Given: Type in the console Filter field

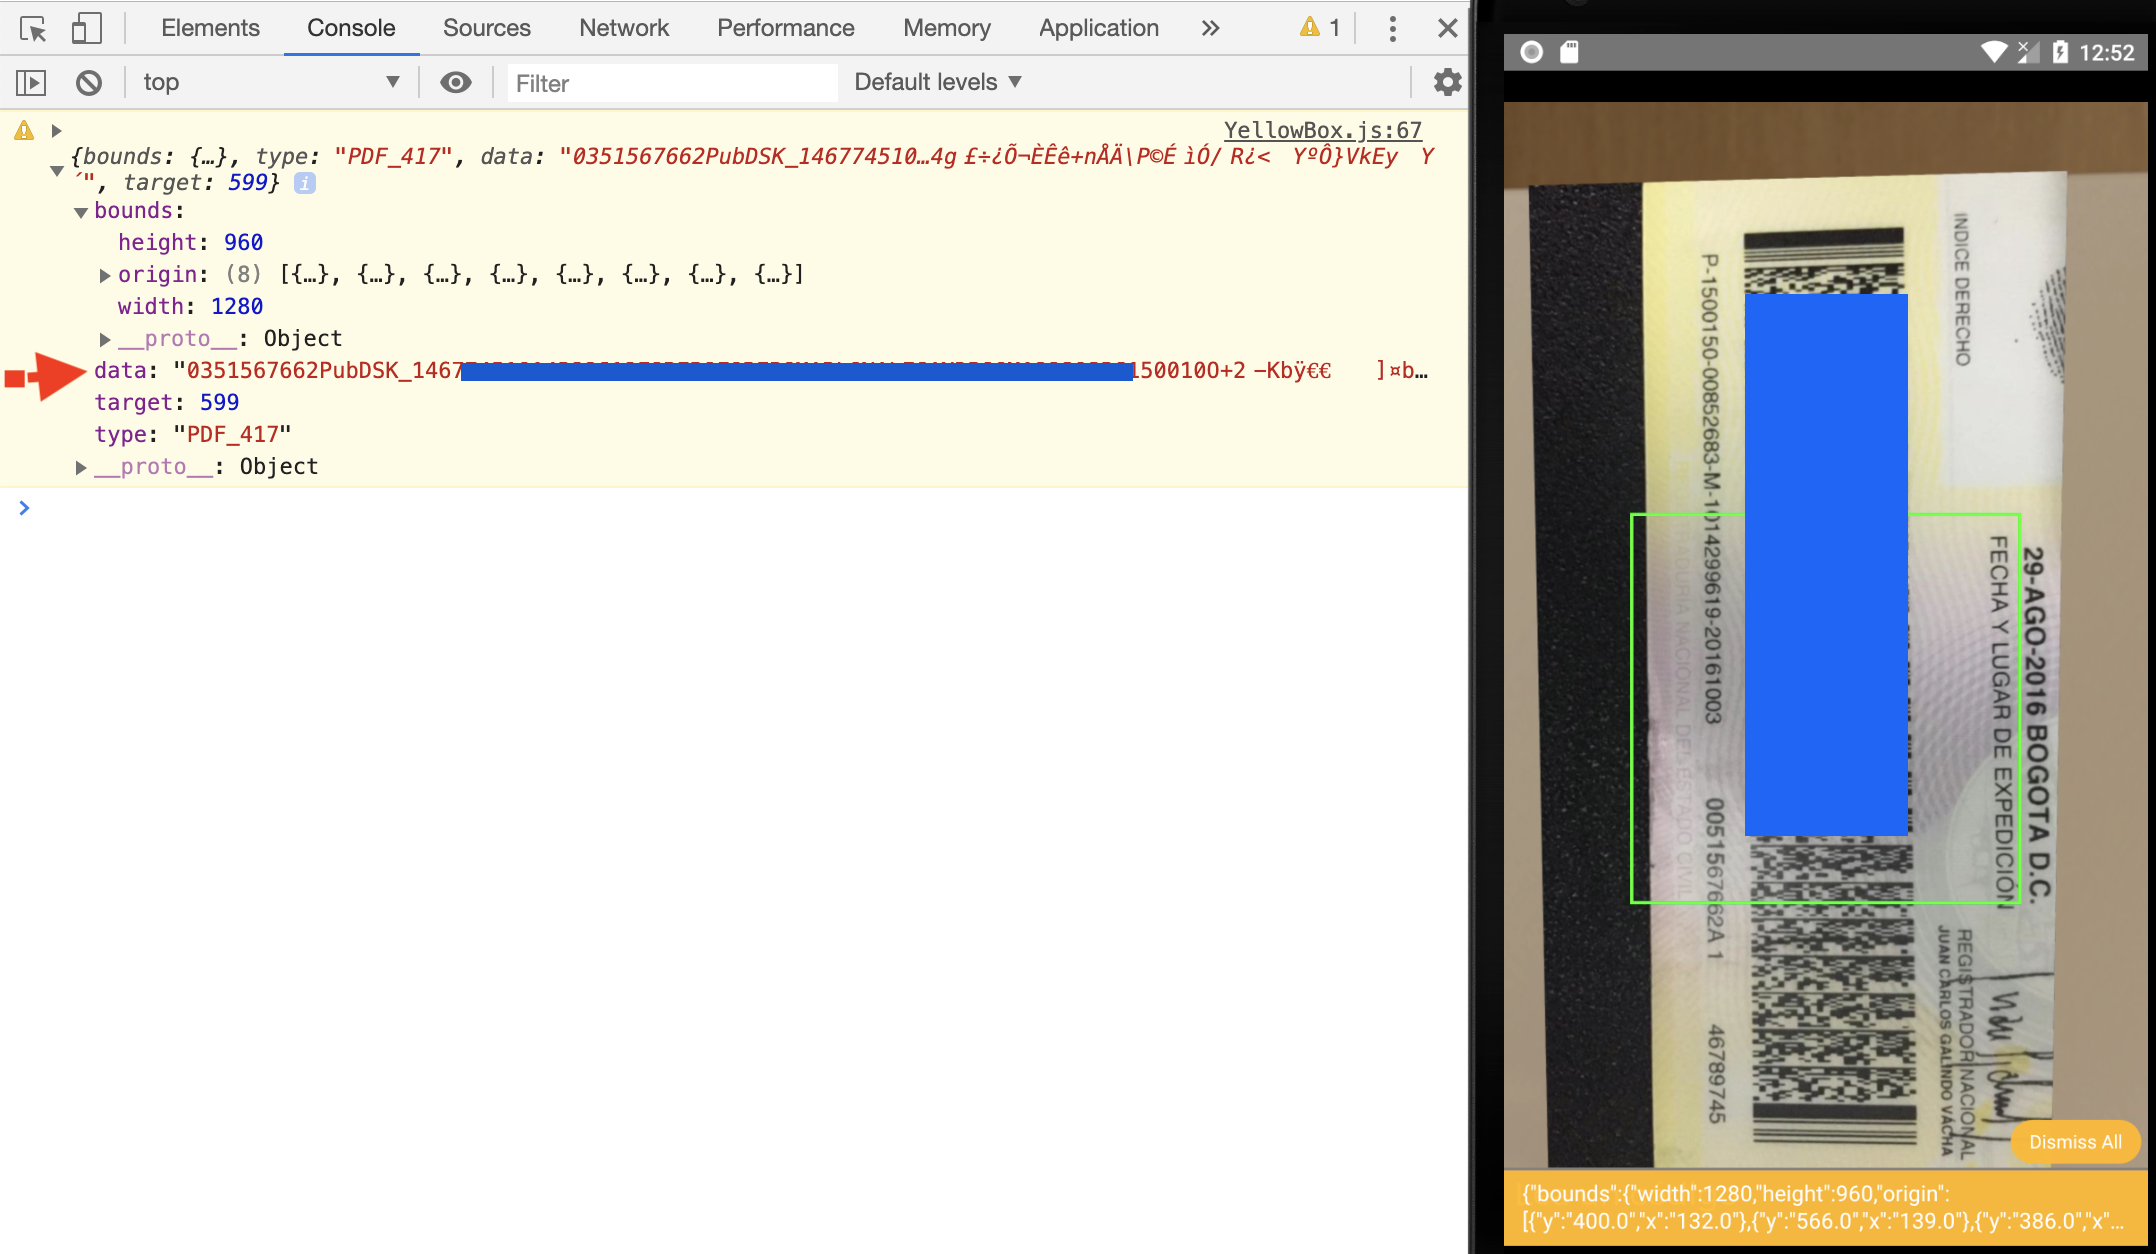Looking at the screenshot, I should coord(670,83).
